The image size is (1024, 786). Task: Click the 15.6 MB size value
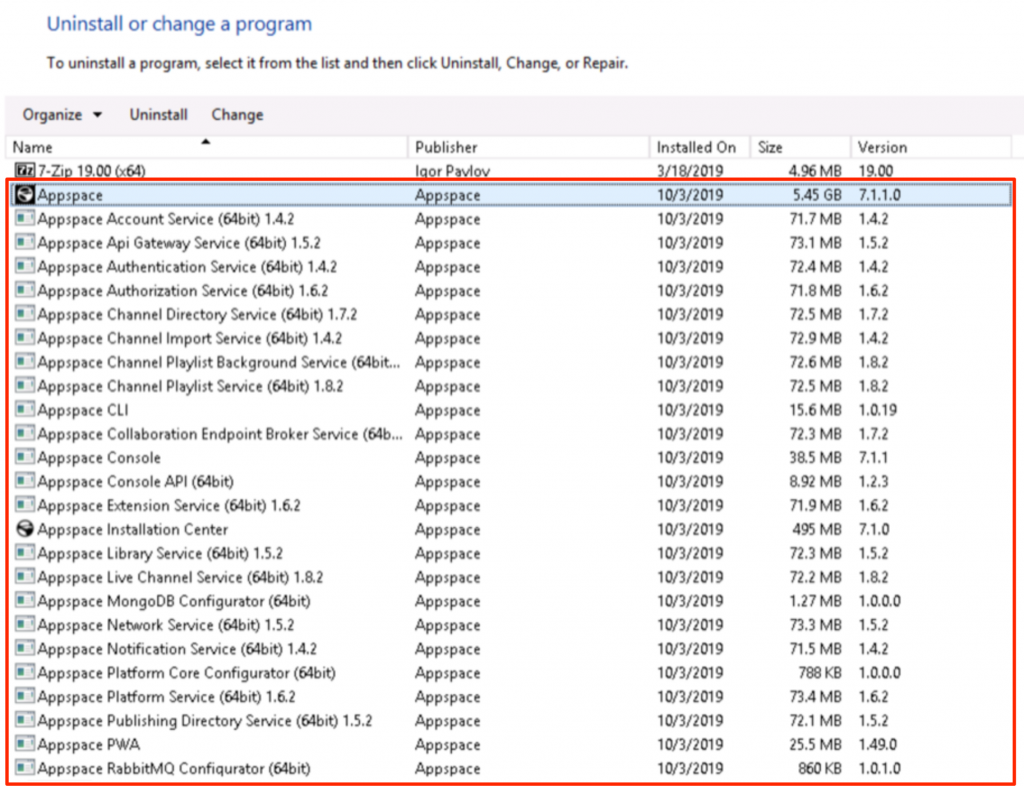click(x=815, y=410)
